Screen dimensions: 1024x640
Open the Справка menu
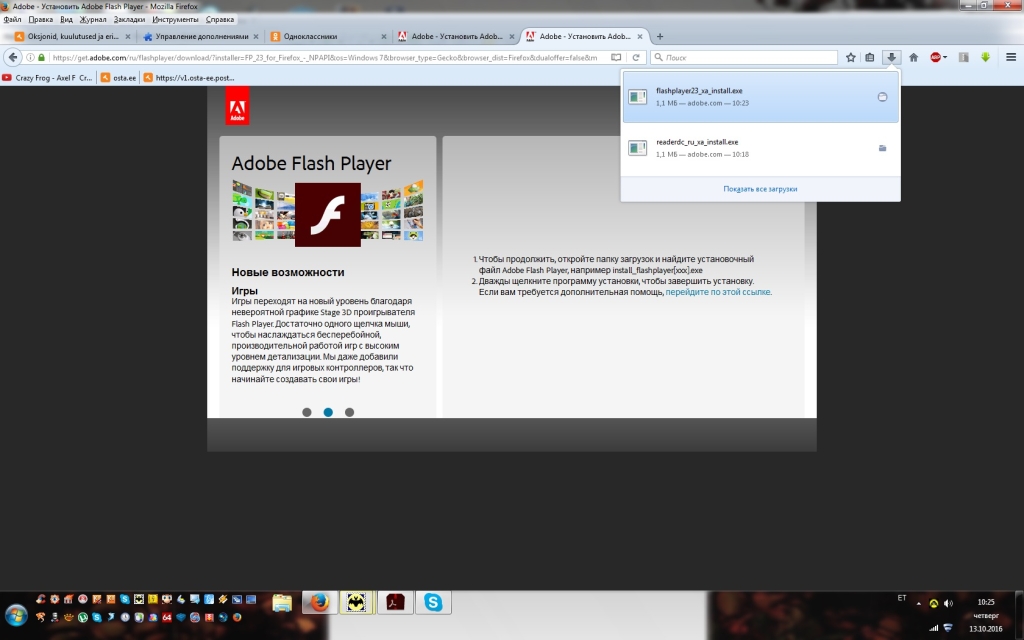(x=219, y=20)
